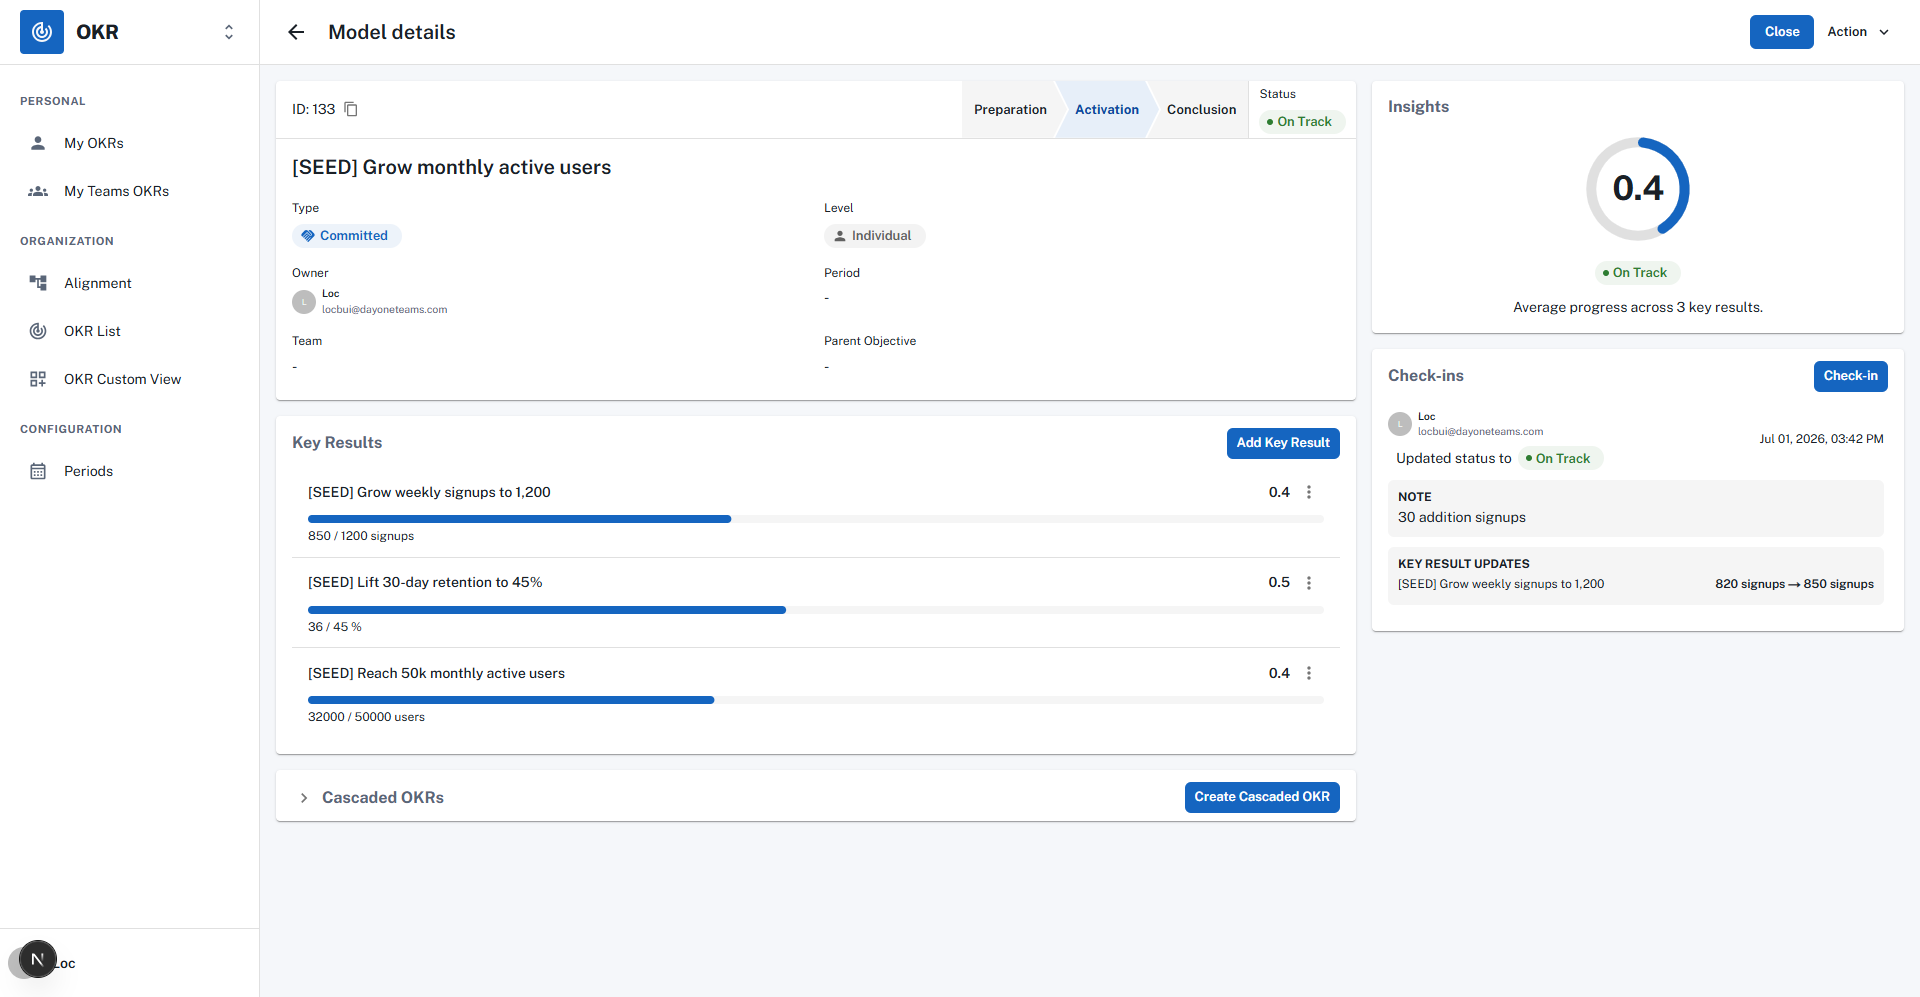This screenshot has height=997, width=1920.
Task: Click the ID: 133 label
Action: point(313,109)
